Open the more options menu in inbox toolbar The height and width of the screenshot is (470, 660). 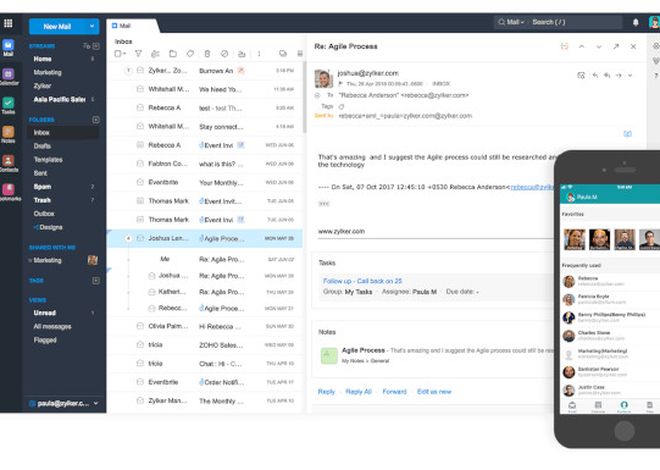pyautogui.click(x=259, y=53)
